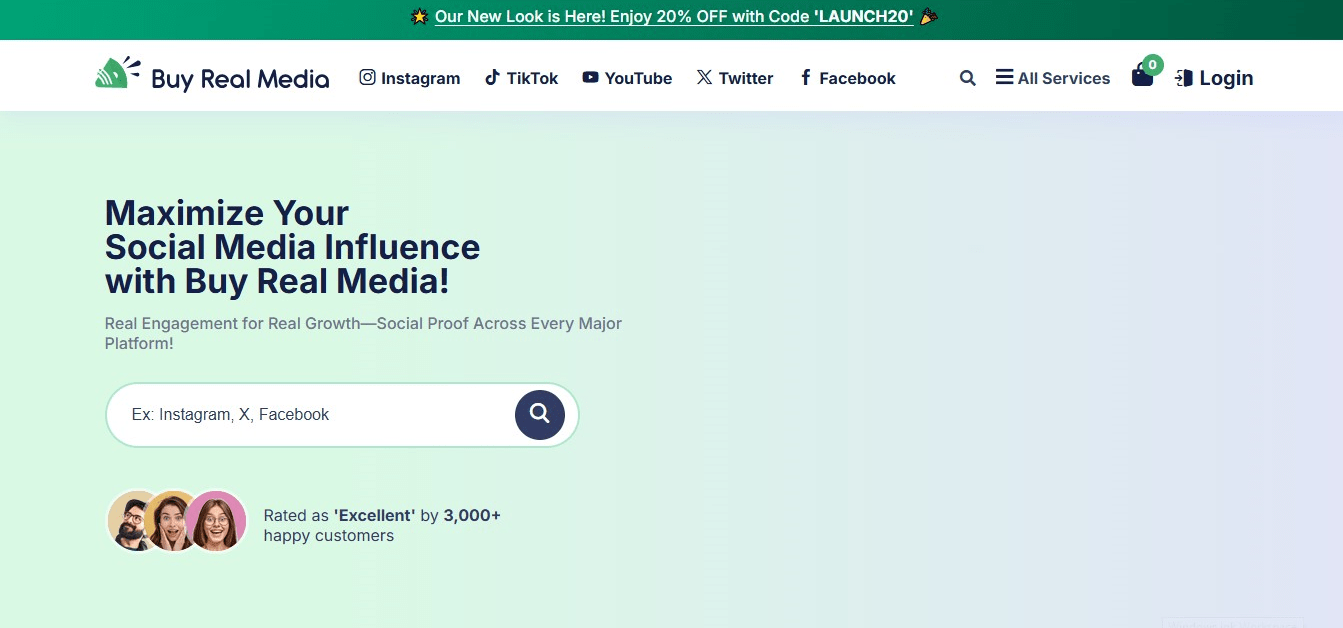Viewport: 1343px width, 628px height.
Task: Open the LAUNCH20 promo banner link
Action: click(674, 17)
